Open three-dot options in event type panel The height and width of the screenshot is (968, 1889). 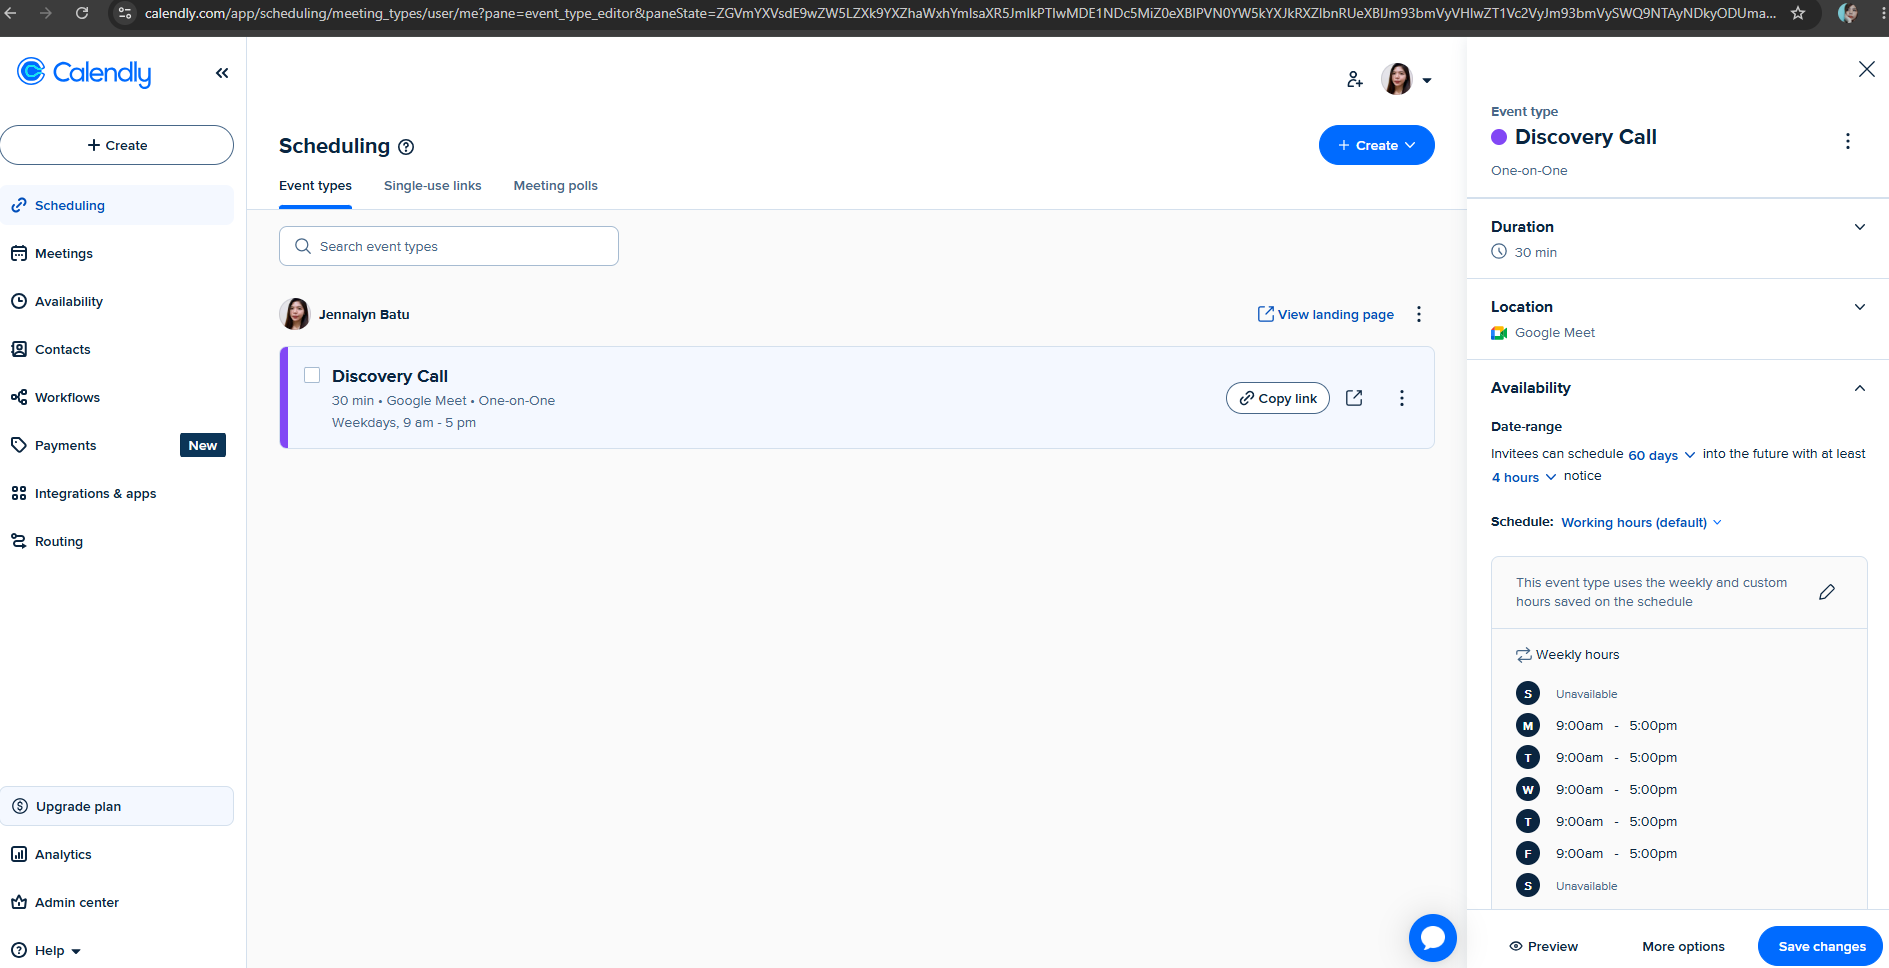[x=1848, y=141]
